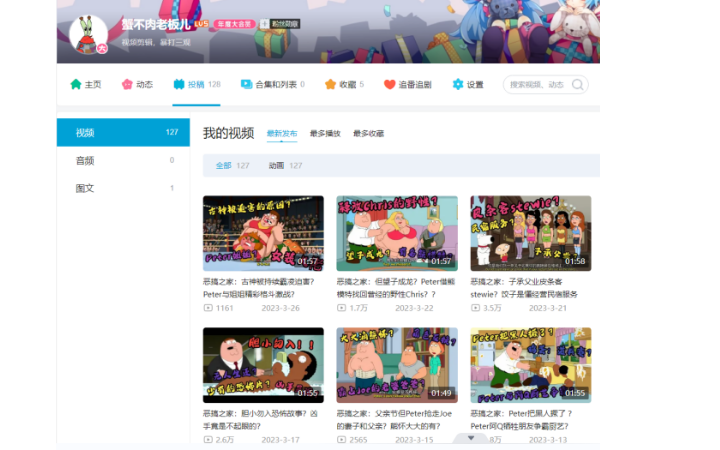The image size is (720, 450).
Task: Click the 收藏 star icon
Action: click(330, 84)
